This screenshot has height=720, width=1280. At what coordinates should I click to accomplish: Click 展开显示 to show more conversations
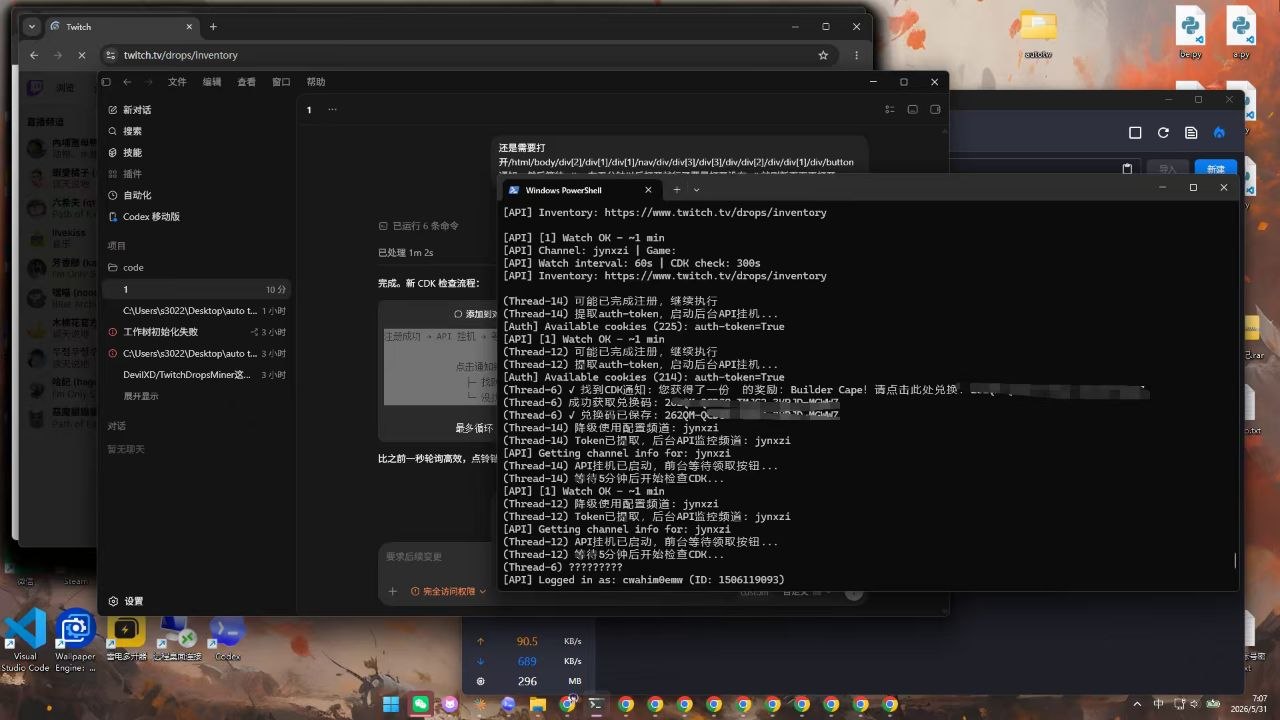(x=139, y=396)
